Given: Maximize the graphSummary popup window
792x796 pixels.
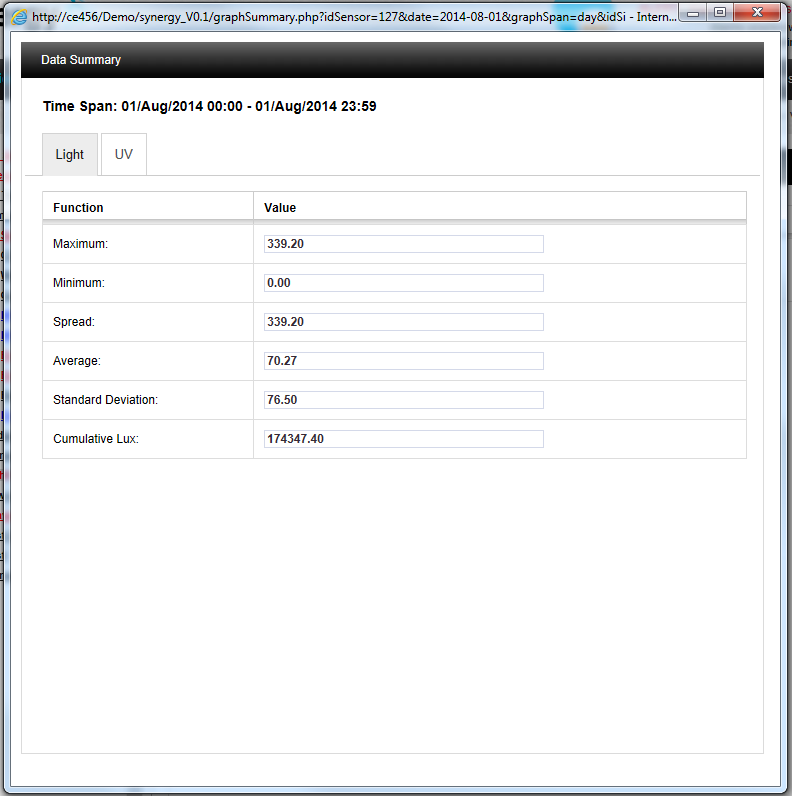Looking at the screenshot, I should click(720, 12).
